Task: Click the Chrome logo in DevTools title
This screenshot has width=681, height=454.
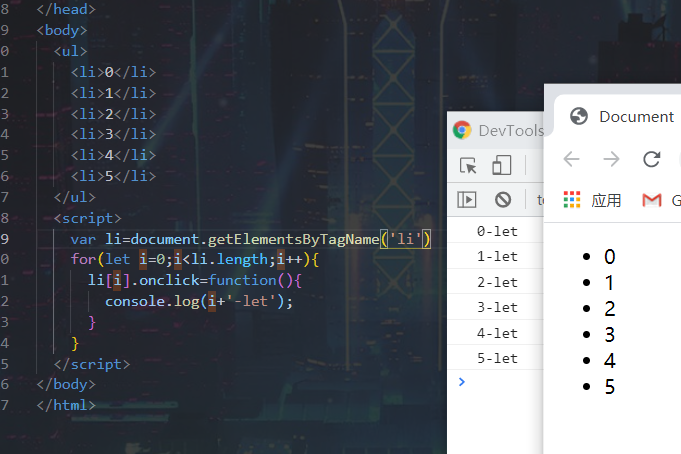Action: 462,130
